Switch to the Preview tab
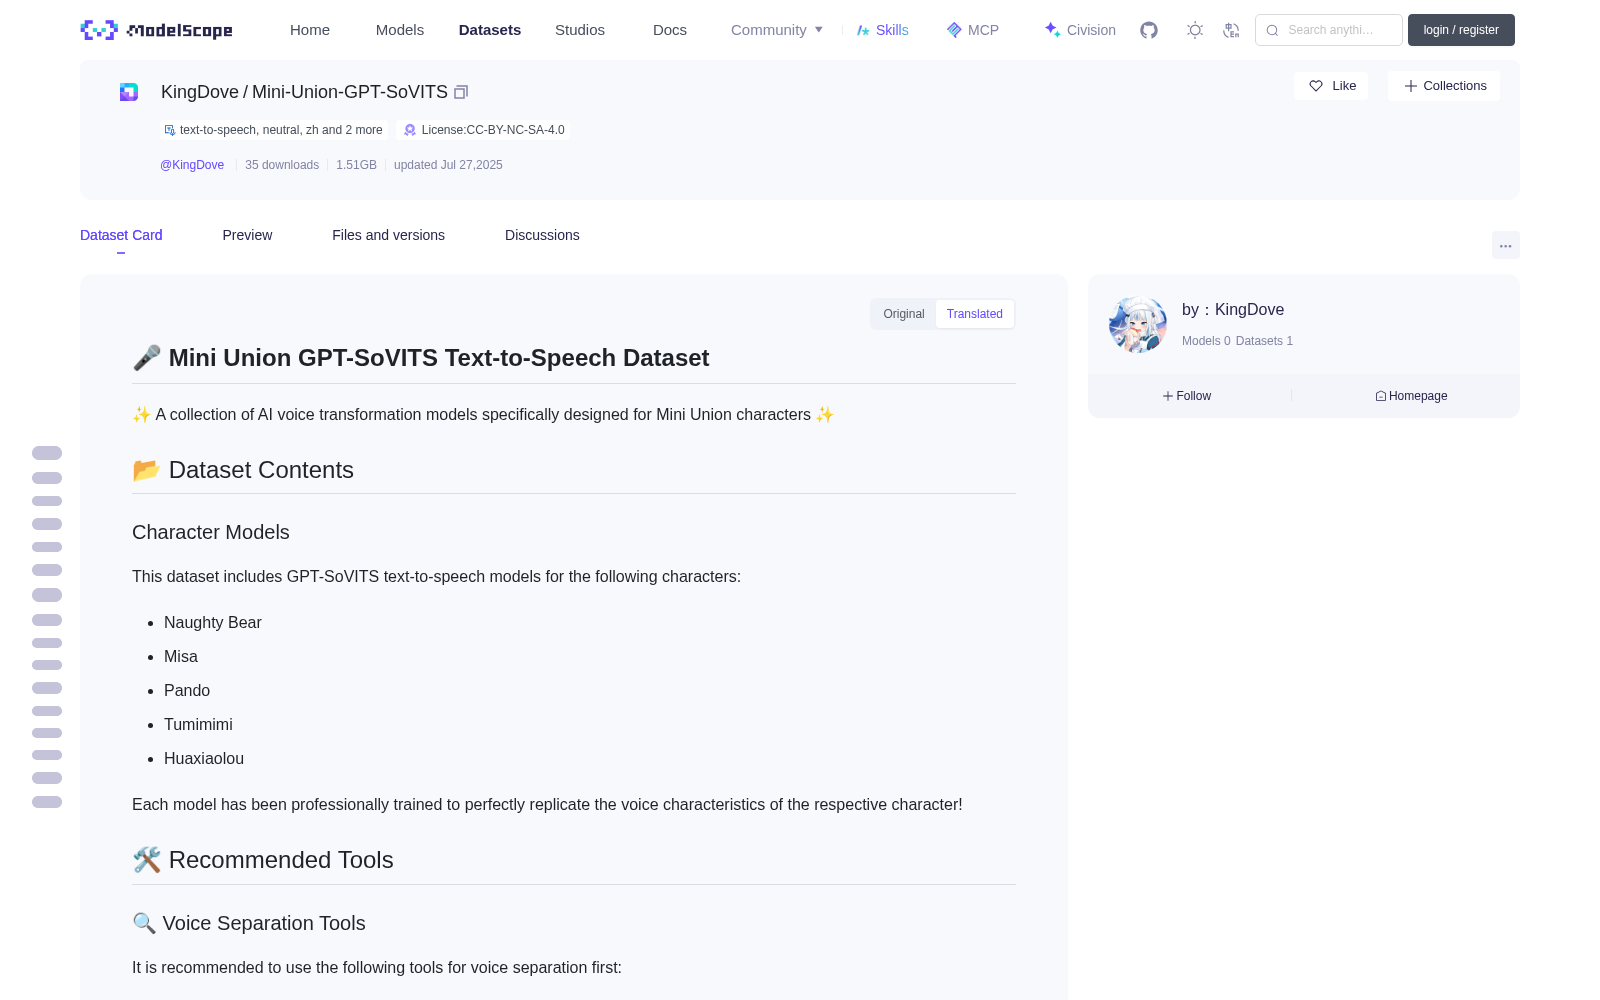 [247, 235]
